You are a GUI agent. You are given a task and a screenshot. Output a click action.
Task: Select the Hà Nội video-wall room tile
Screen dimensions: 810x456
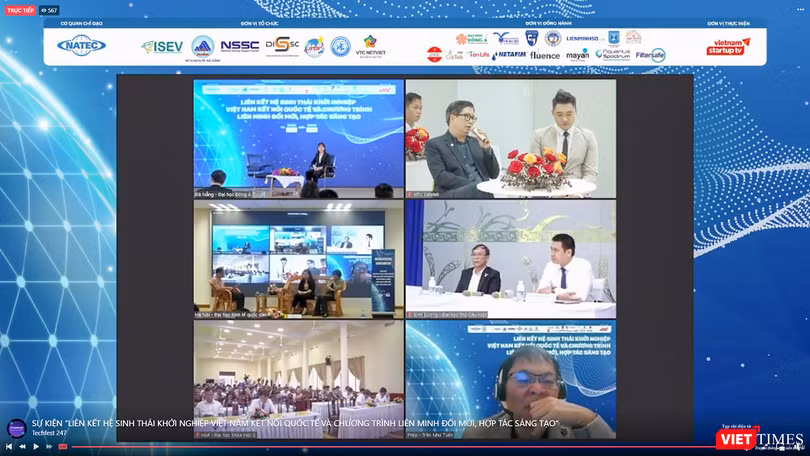point(299,259)
